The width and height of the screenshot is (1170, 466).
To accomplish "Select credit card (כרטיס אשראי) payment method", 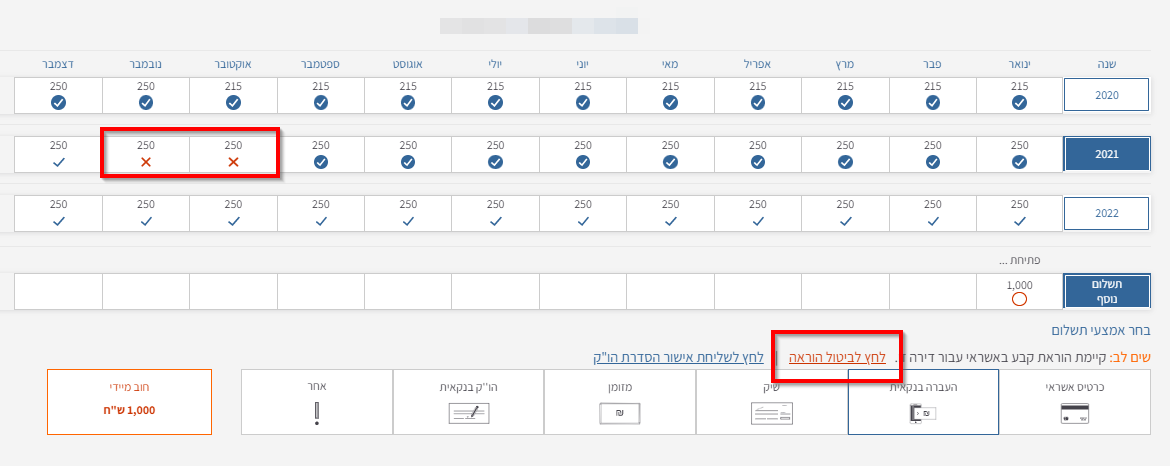I will coord(1074,401).
